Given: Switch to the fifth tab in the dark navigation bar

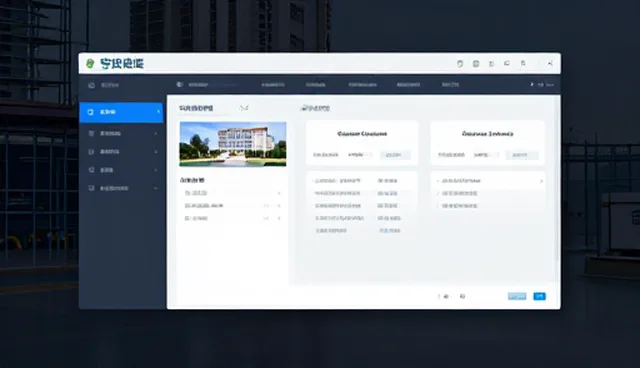Looking at the screenshot, I should [408, 85].
